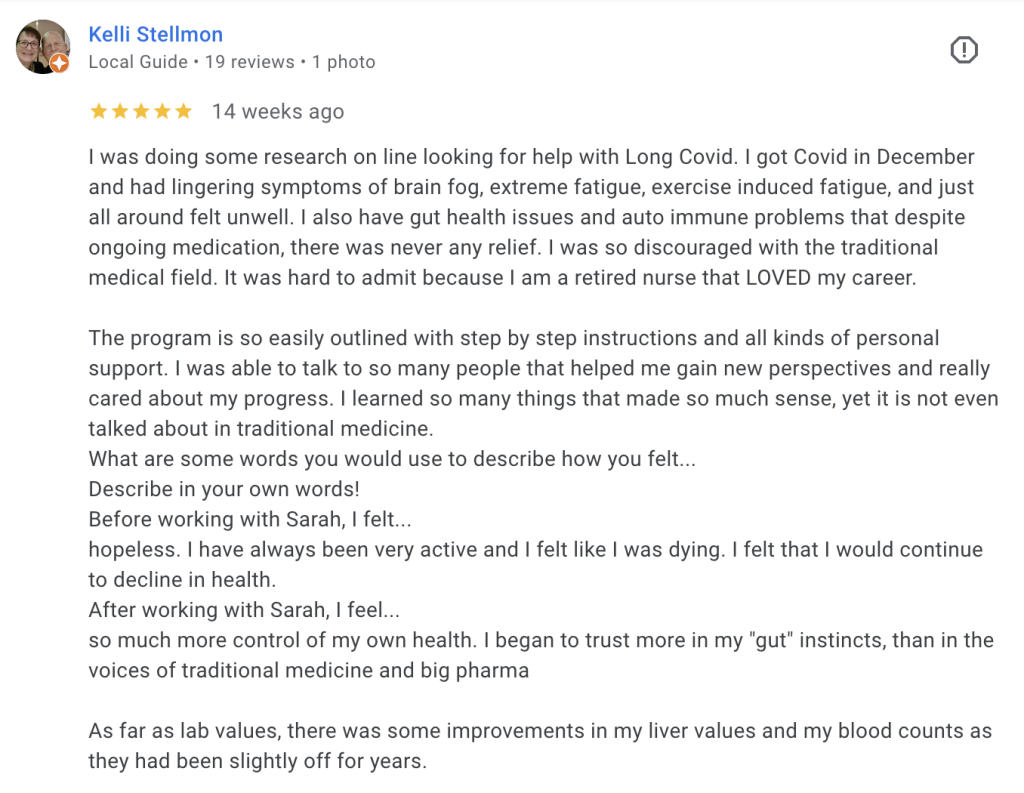The width and height of the screenshot is (1024, 793).
Task: Click the paragraph starting "The program is so easily"
Action: pyautogui.click(x=543, y=383)
